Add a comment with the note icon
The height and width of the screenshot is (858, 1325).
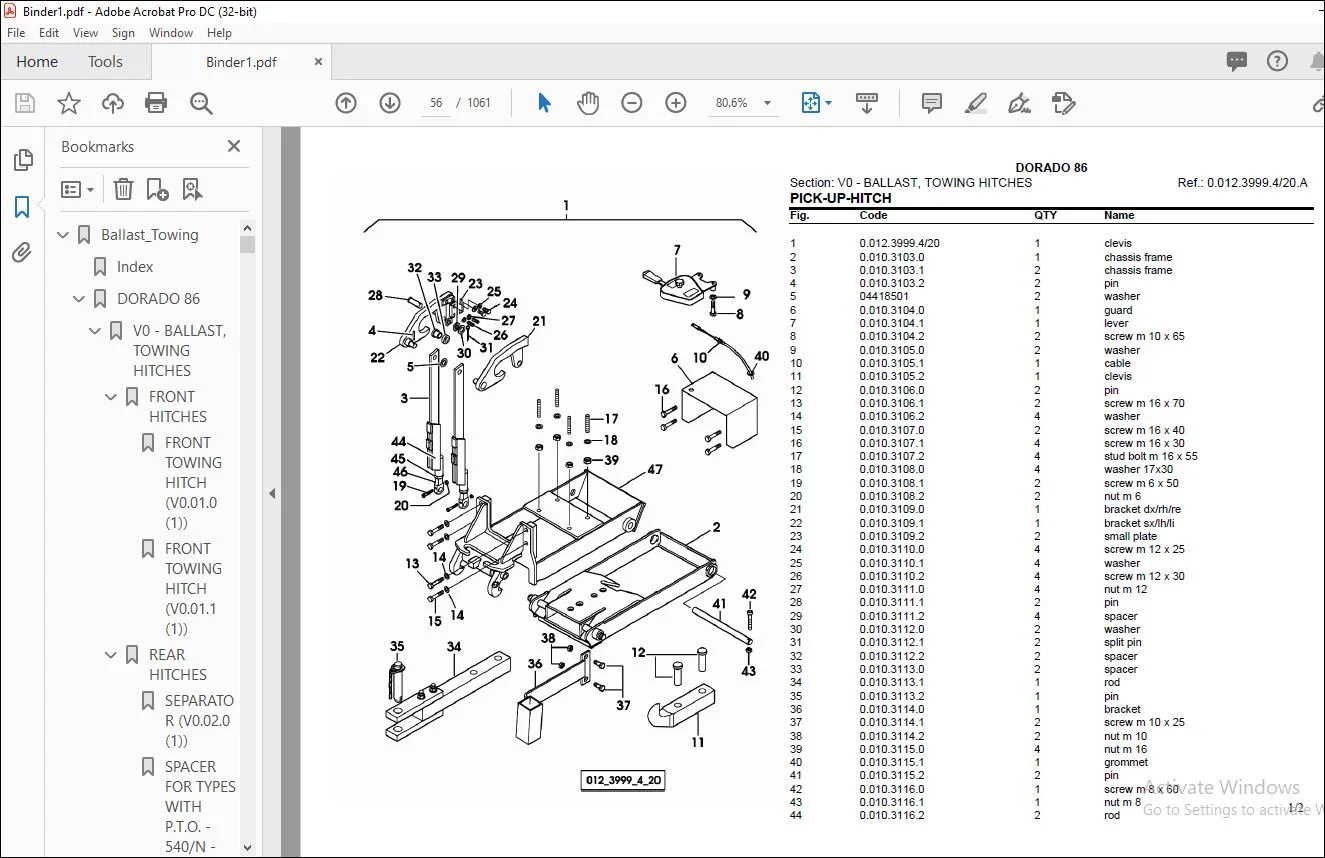point(932,103)
